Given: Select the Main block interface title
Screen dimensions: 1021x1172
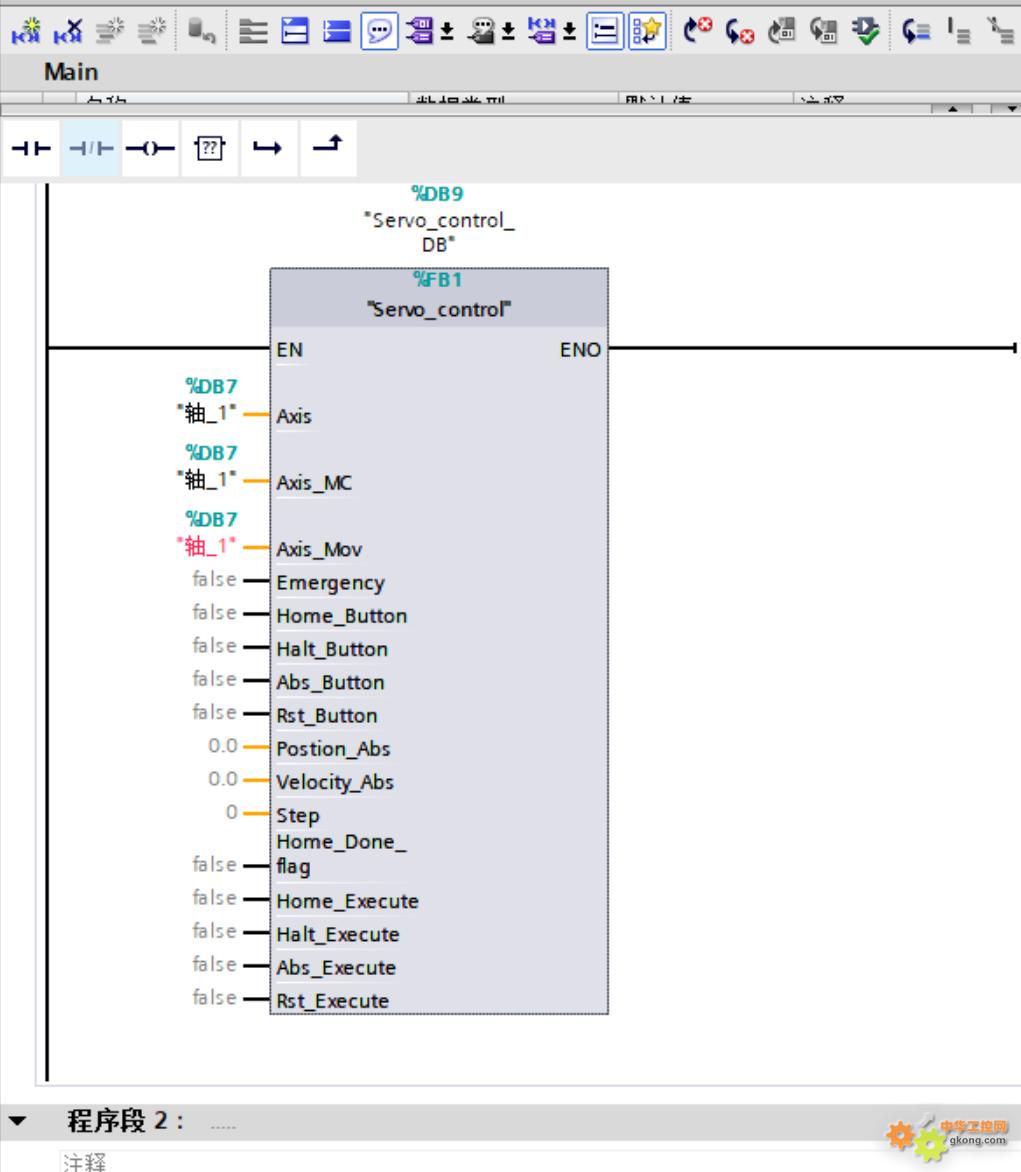Looking at the screenshot, I should [71, 72].
